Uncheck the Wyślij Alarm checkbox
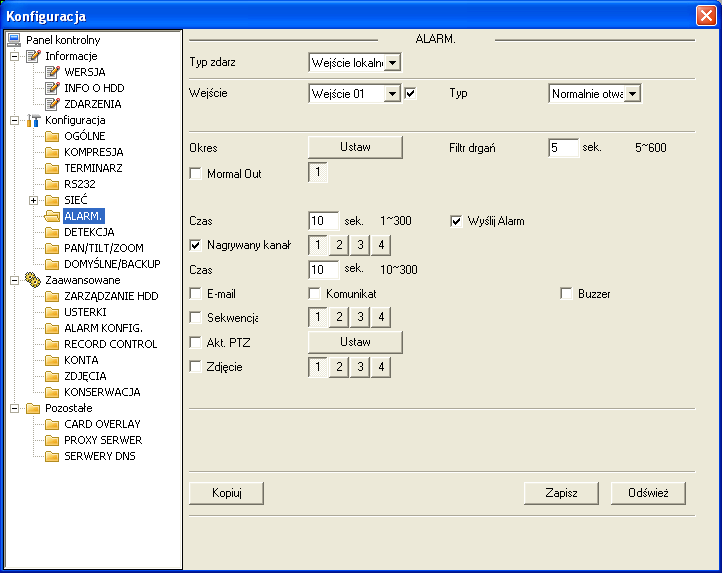Screen dimensions: 722x573 pyautogui.click(x=456, y=221)
